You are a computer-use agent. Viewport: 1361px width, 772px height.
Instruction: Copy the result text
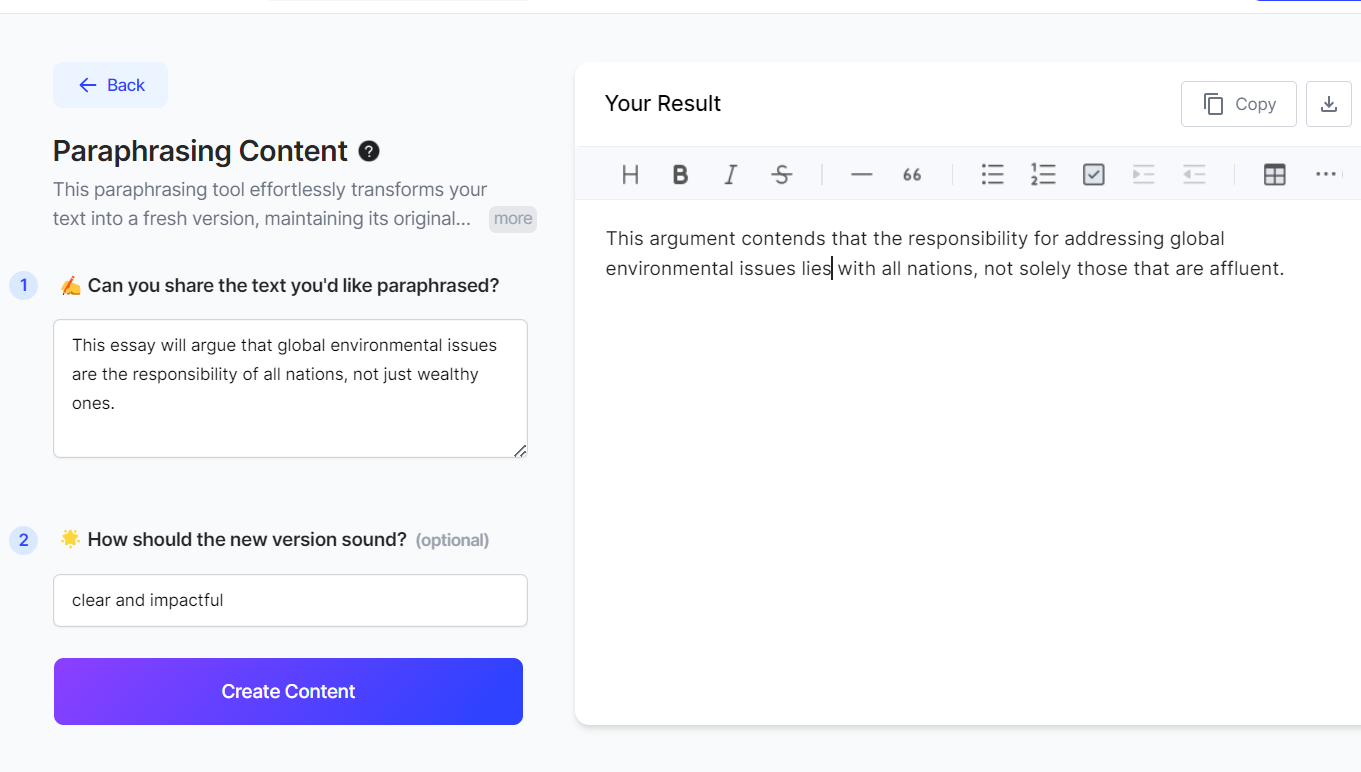1238,104
